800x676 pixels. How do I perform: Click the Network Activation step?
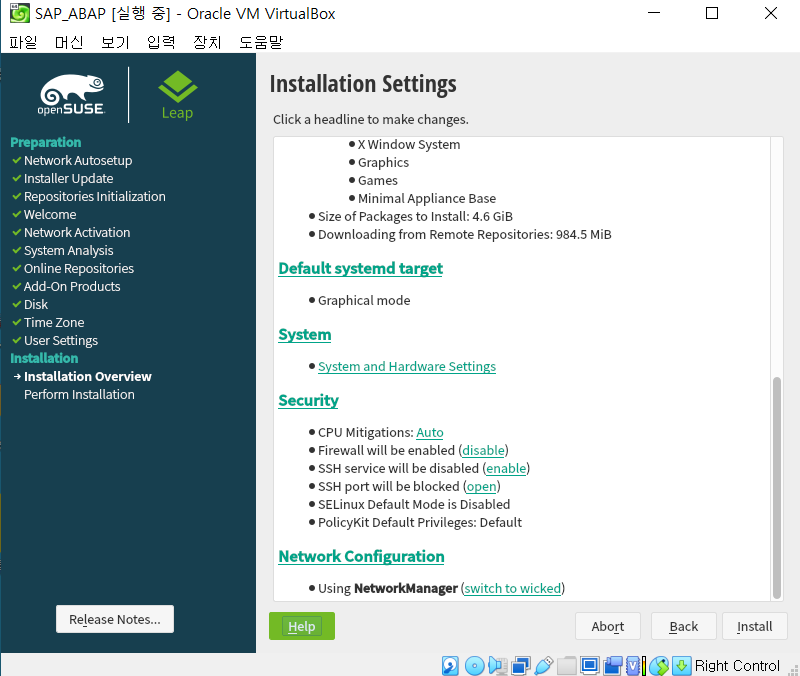(x=77, y=232)
